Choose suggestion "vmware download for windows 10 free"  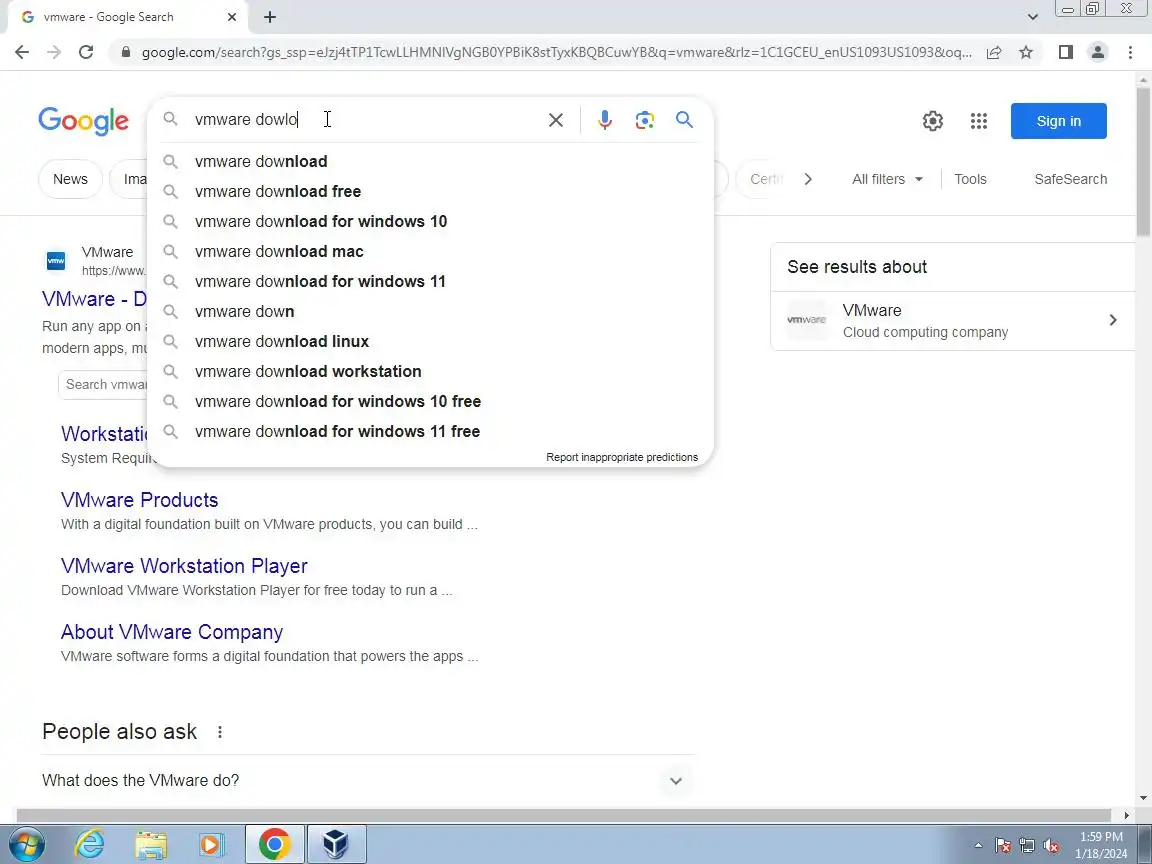[430, 402]
